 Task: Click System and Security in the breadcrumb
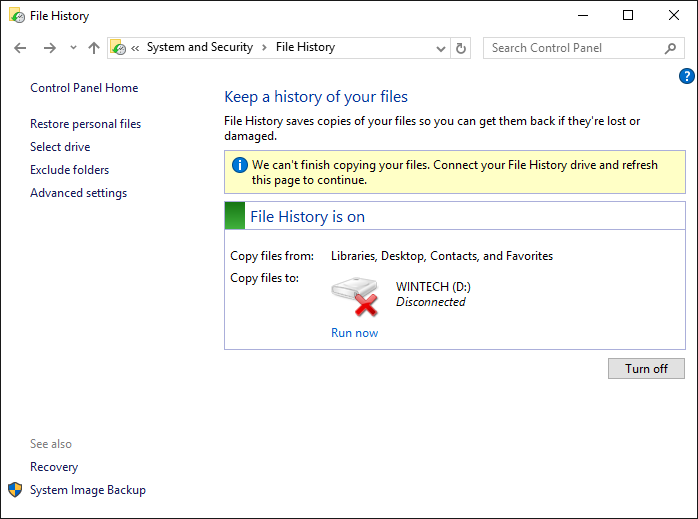[200, 47]
